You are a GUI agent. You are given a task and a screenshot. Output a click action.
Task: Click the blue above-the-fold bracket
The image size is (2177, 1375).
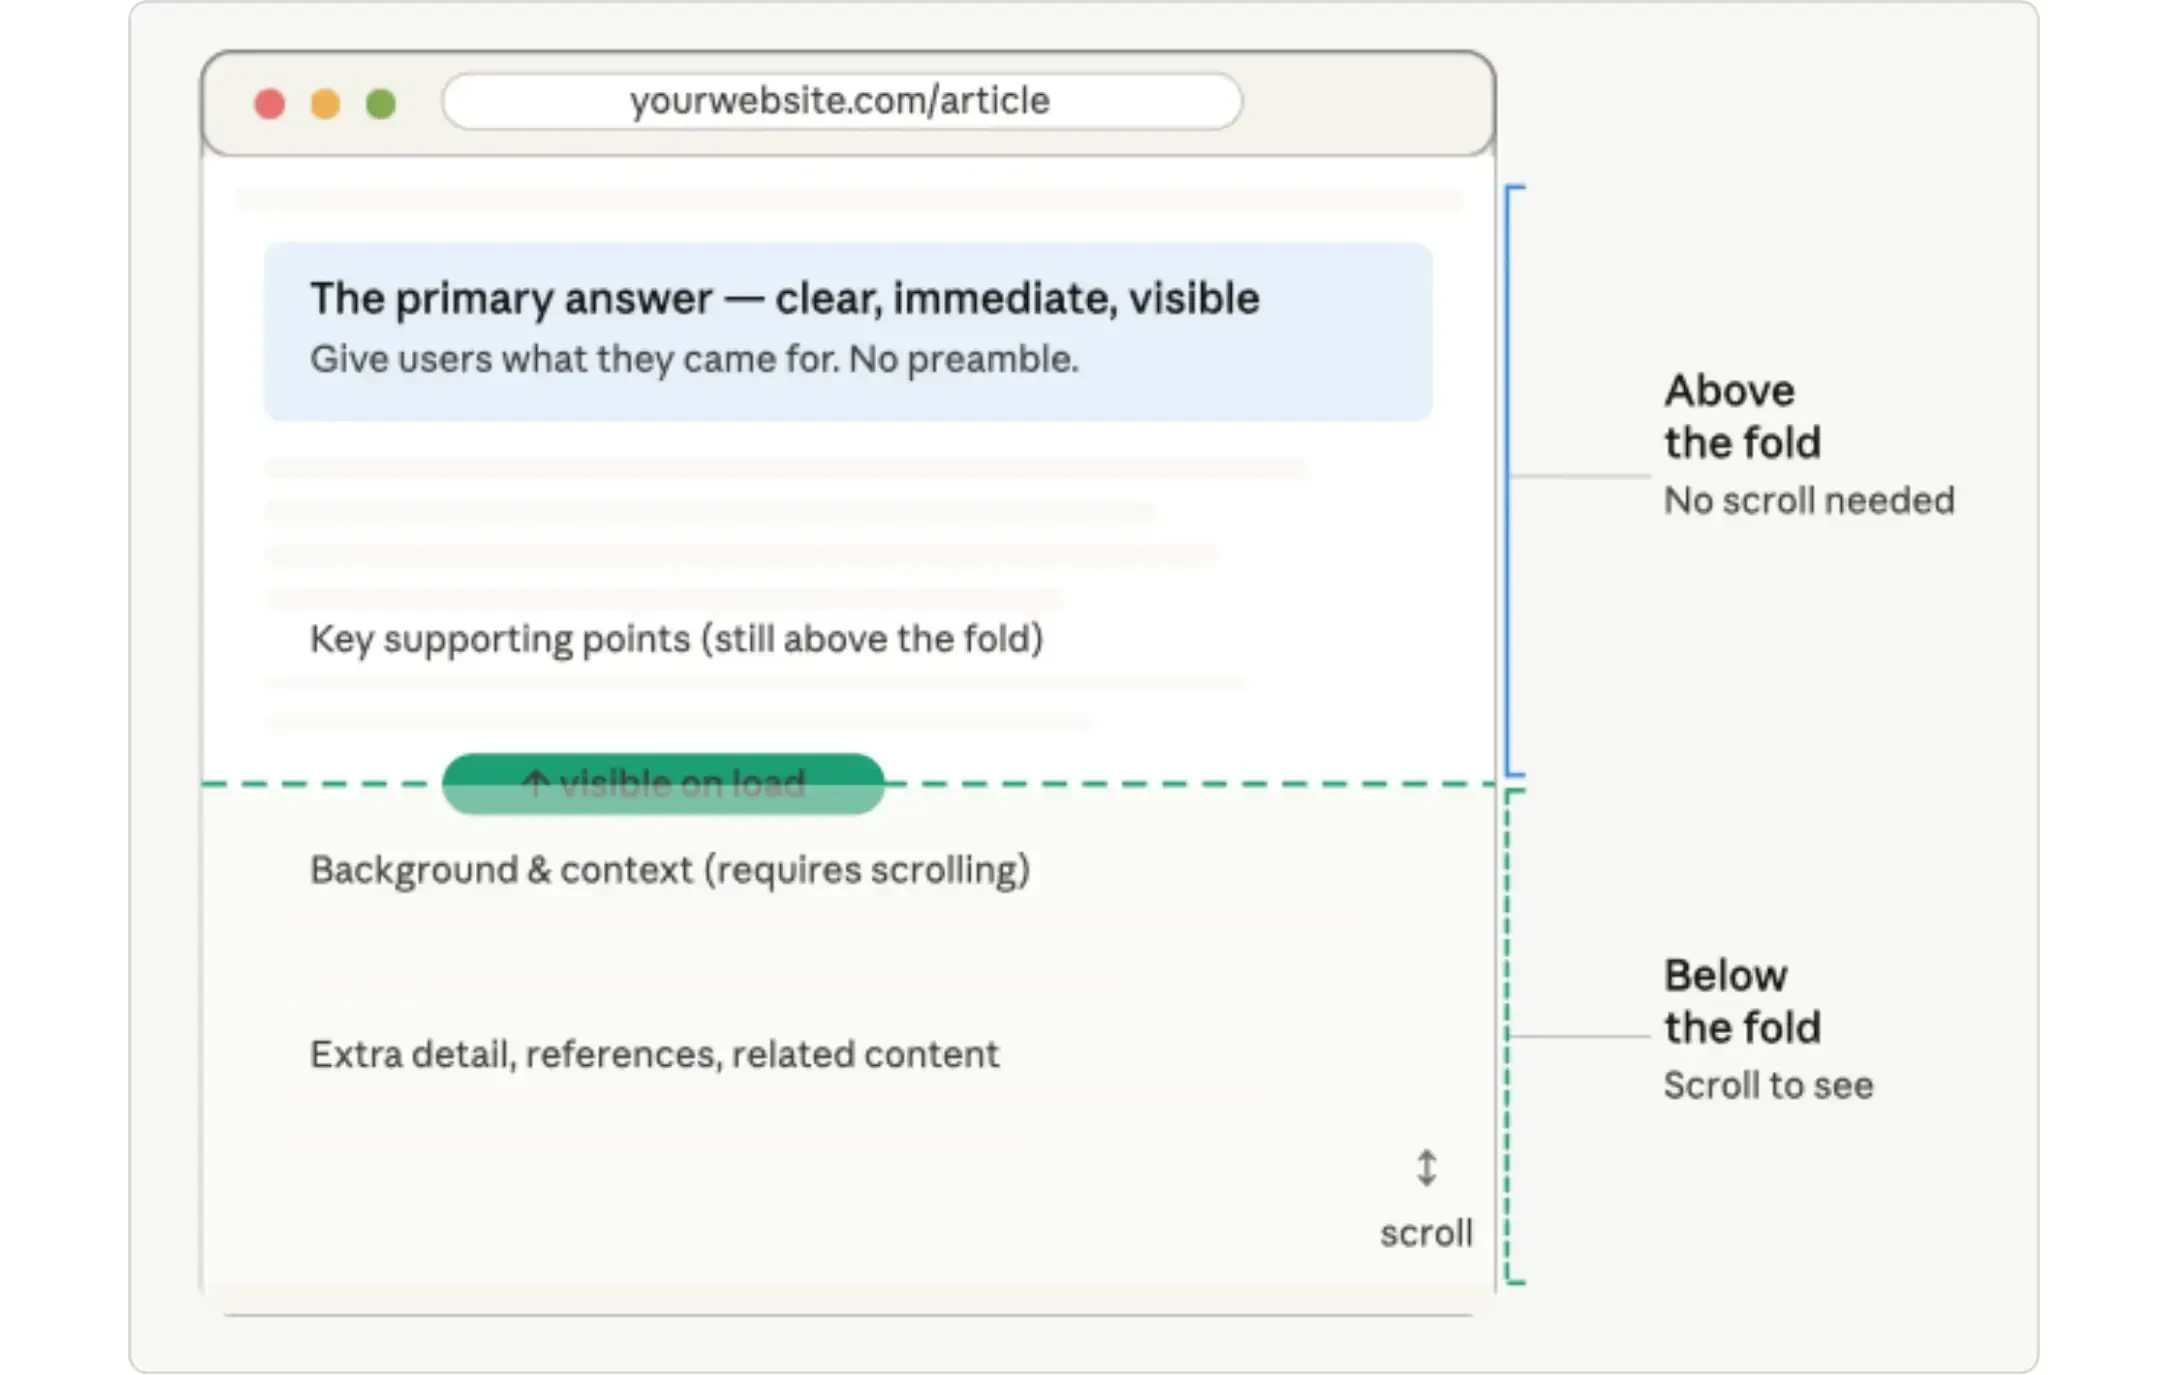click(1508, 400)
